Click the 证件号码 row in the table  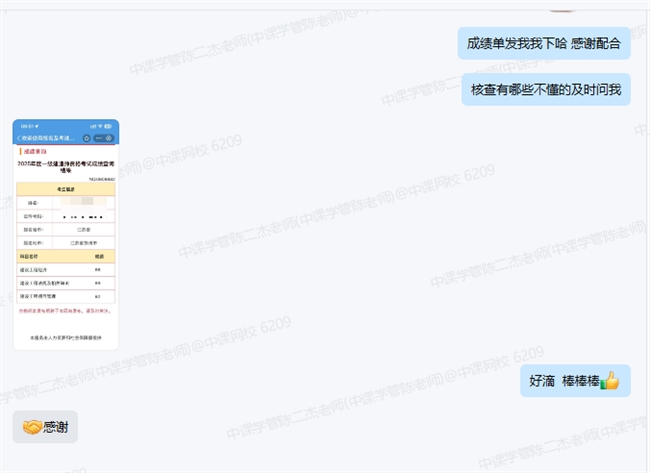point(66,215)
